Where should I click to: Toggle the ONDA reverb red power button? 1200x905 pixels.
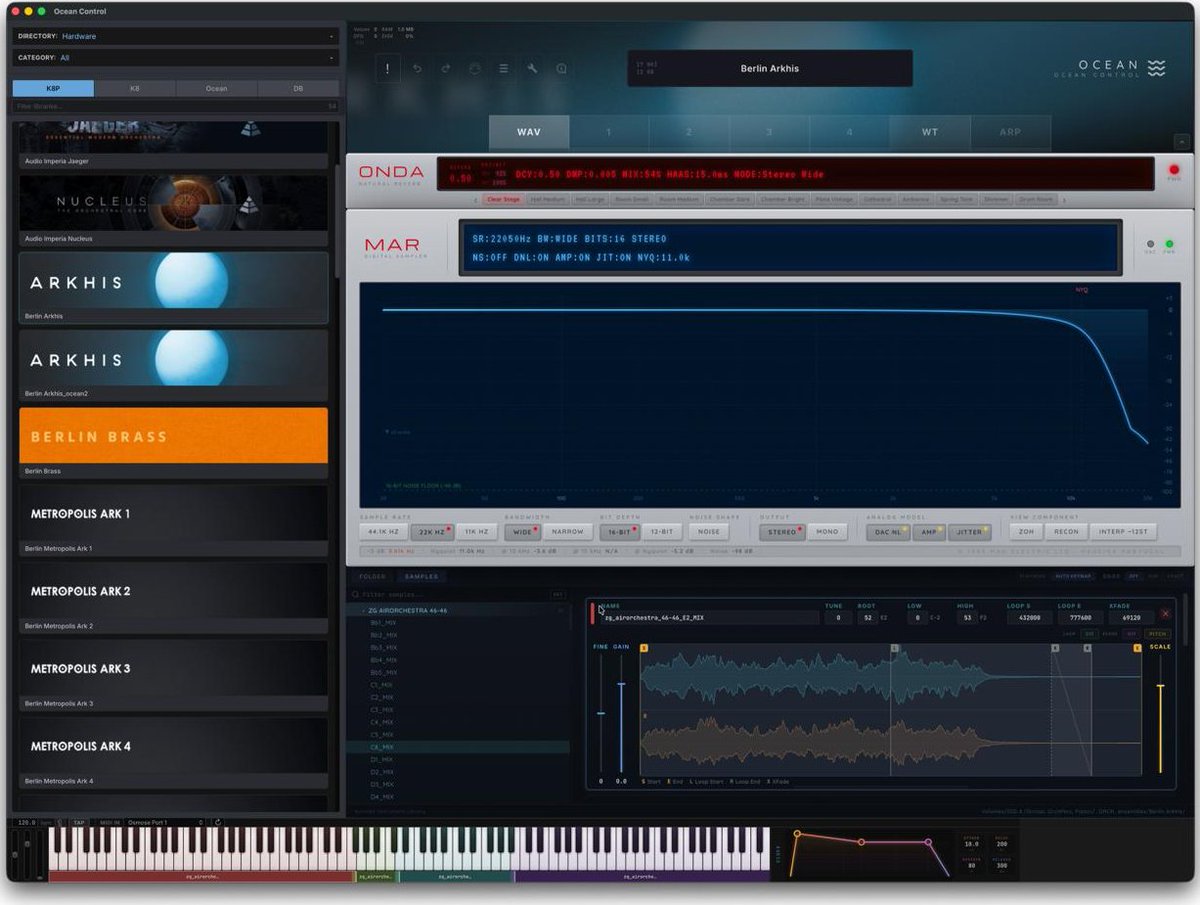click(1174, 171)
